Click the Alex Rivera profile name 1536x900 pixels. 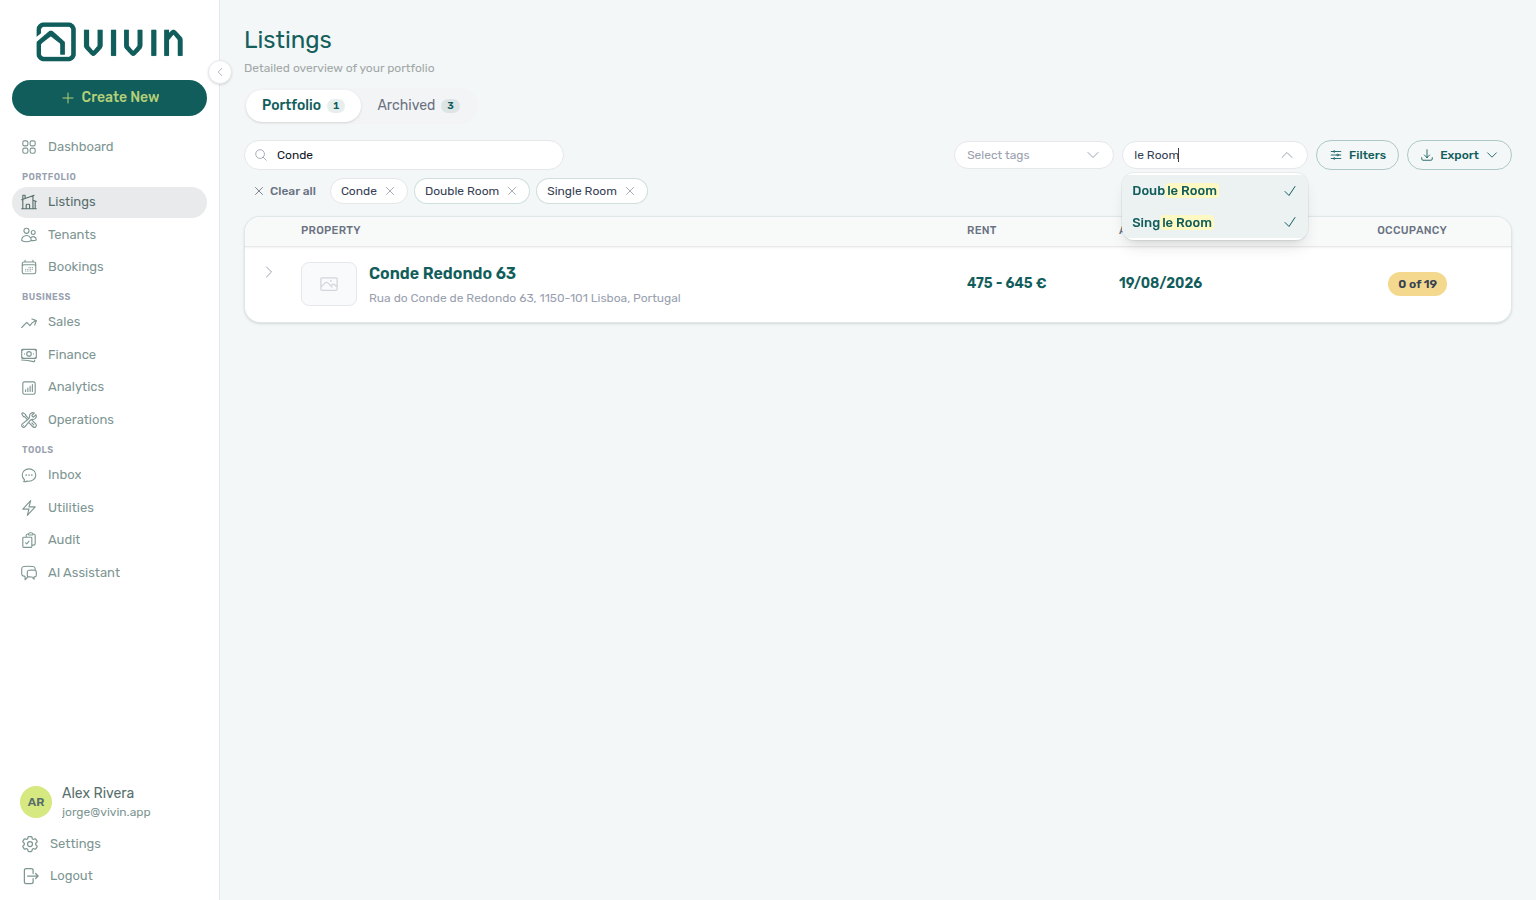(x=98, y=793)
